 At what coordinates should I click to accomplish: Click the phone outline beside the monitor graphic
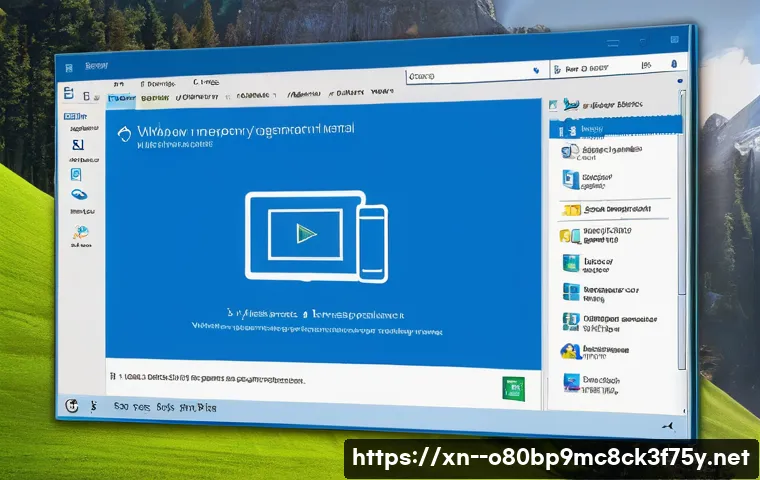point(372,243)
